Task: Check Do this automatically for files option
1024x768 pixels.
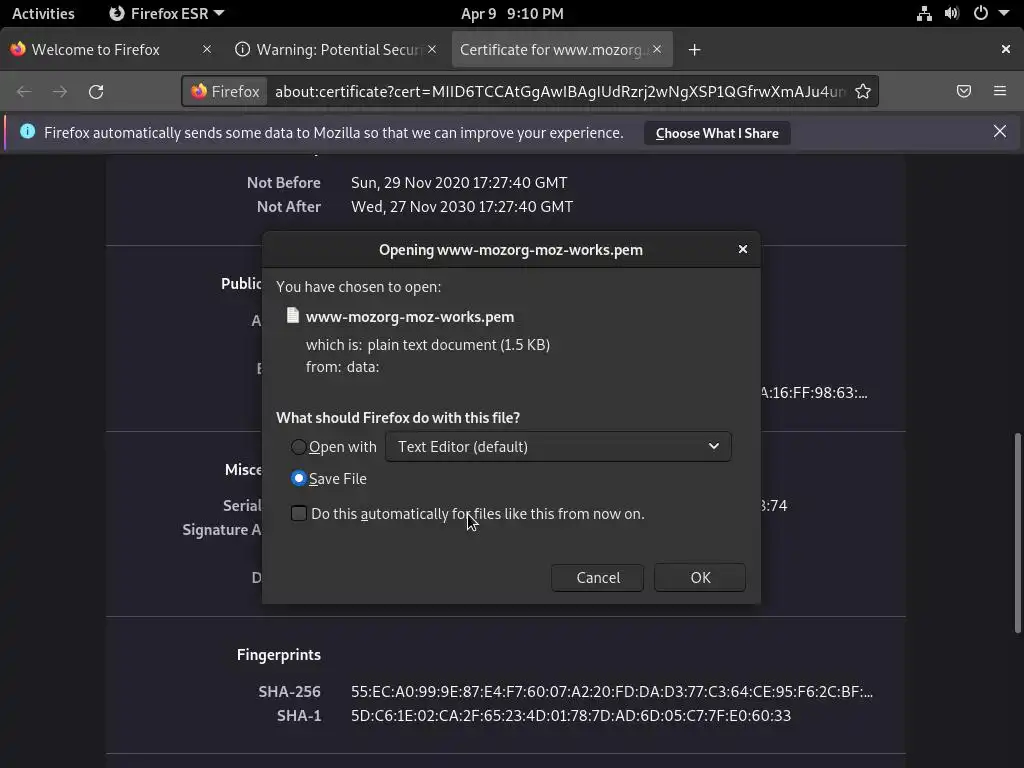Action: pos(298,513)
